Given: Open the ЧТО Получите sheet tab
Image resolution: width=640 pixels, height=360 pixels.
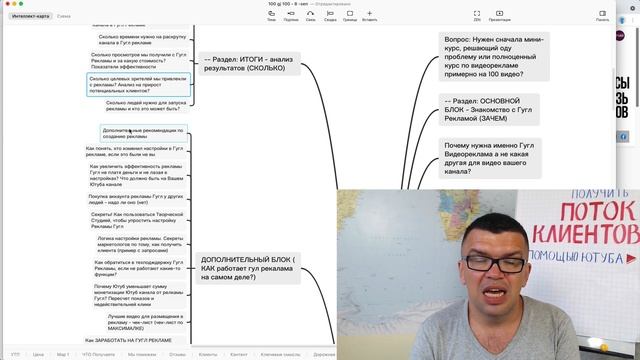Looking at the screenshot, I should (x=98, y=354).
